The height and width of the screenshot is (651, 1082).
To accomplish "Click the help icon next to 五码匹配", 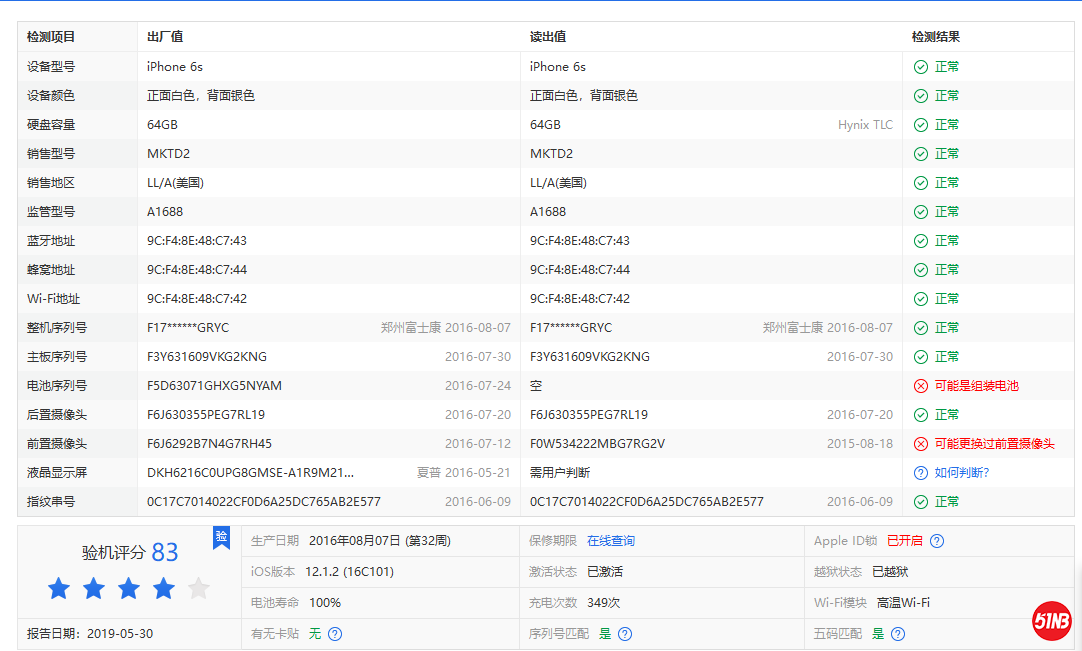I will tap(898, 634).
